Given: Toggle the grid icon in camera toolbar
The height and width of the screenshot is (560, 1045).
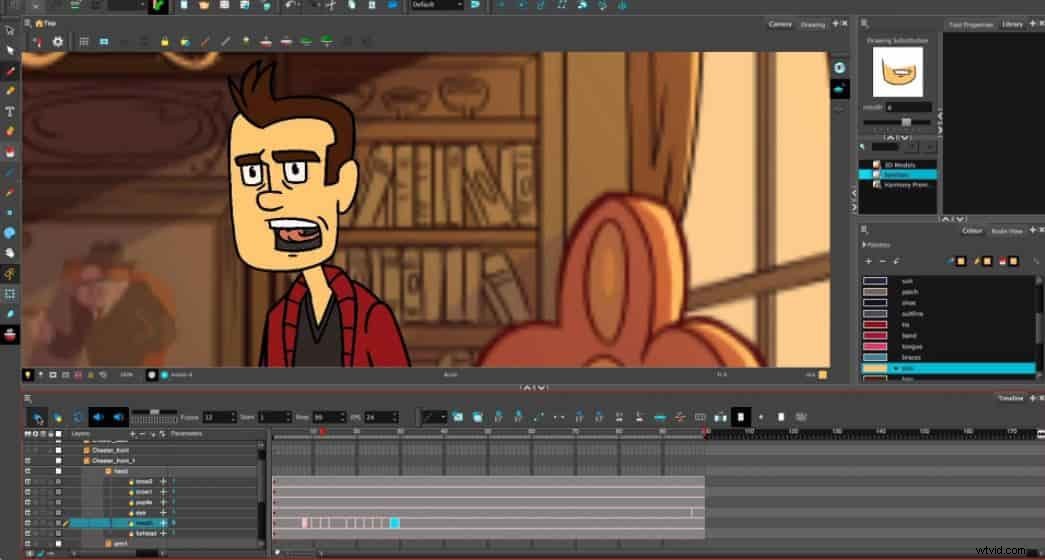Looking at the screenshot, I should click(x=84, y=41).
